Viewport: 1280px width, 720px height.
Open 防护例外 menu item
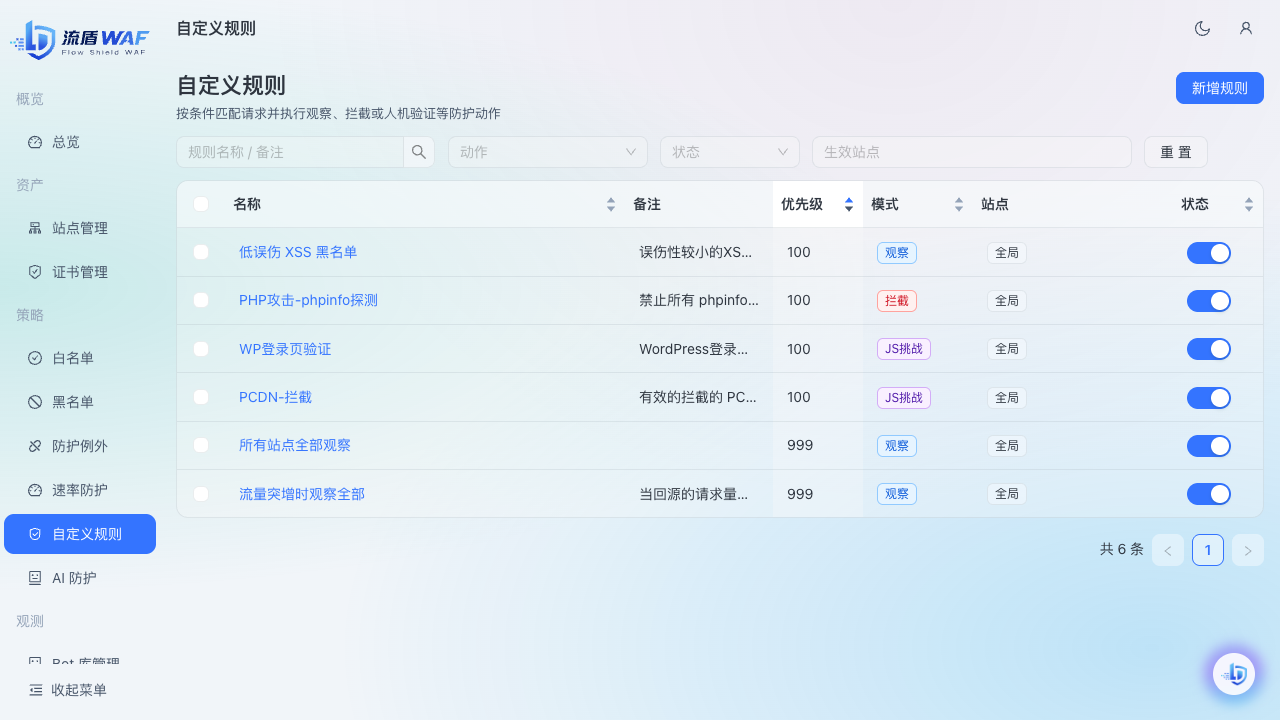coord(80,446)
